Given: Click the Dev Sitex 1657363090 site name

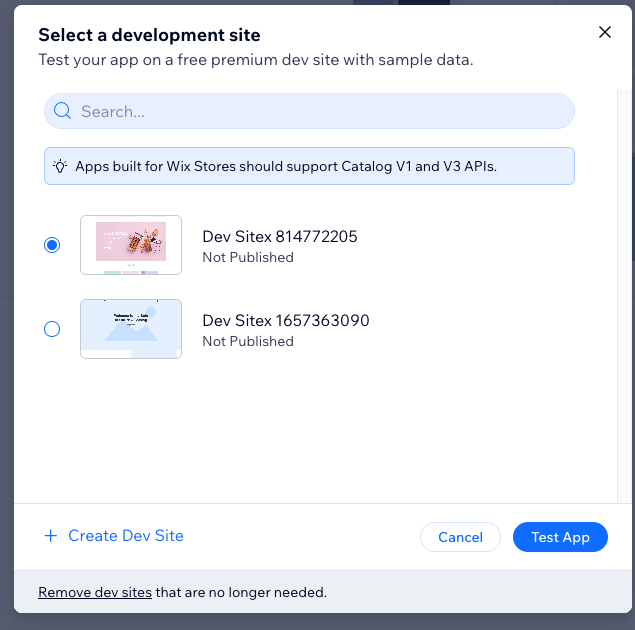Looking at the screenshot, I should point(285,321).
